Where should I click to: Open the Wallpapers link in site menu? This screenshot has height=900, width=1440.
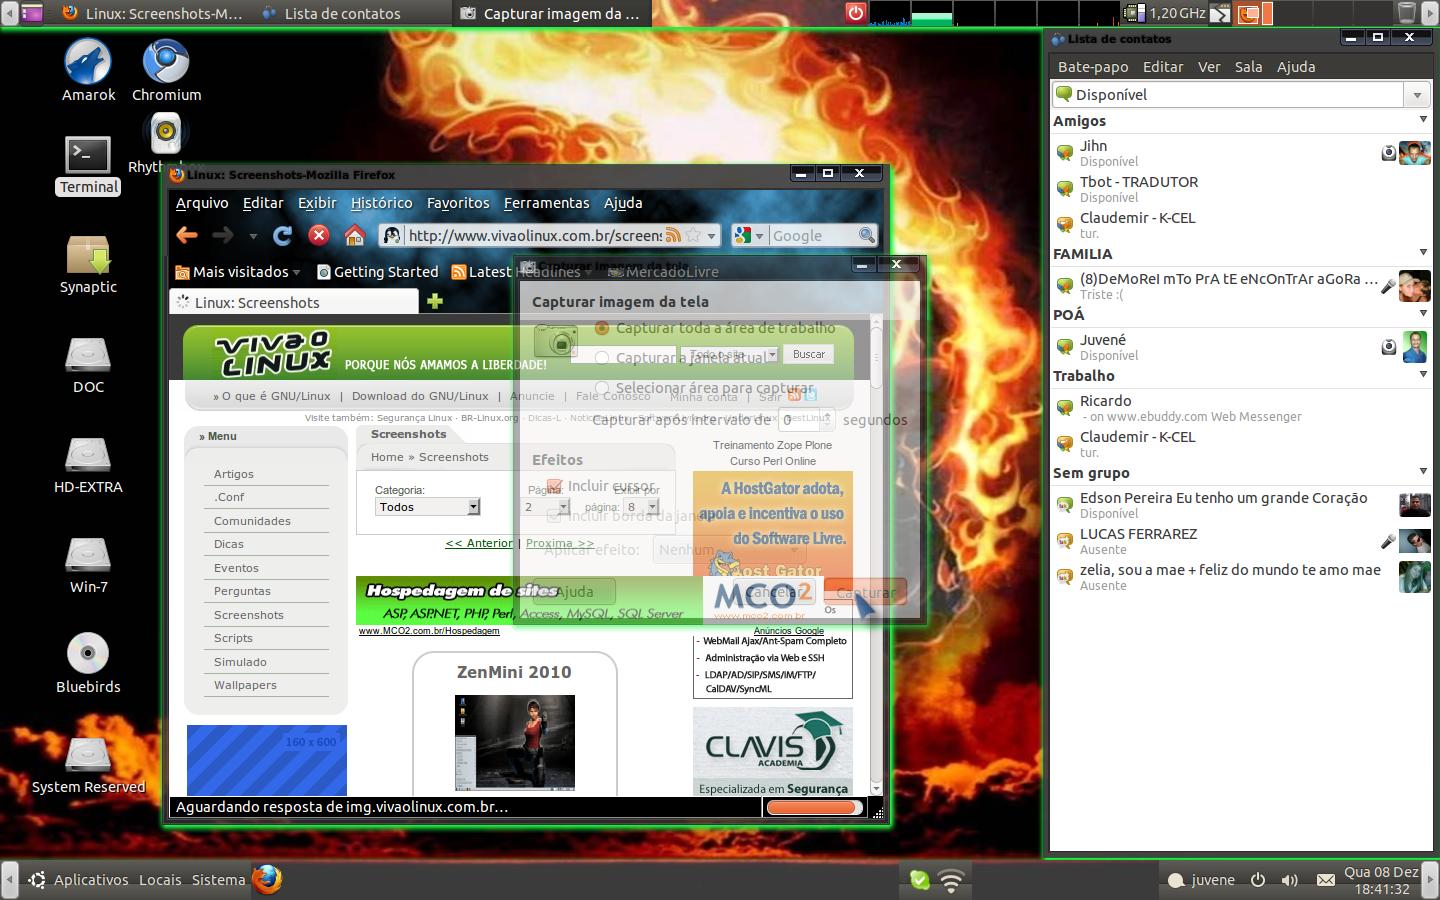point(245,685)
